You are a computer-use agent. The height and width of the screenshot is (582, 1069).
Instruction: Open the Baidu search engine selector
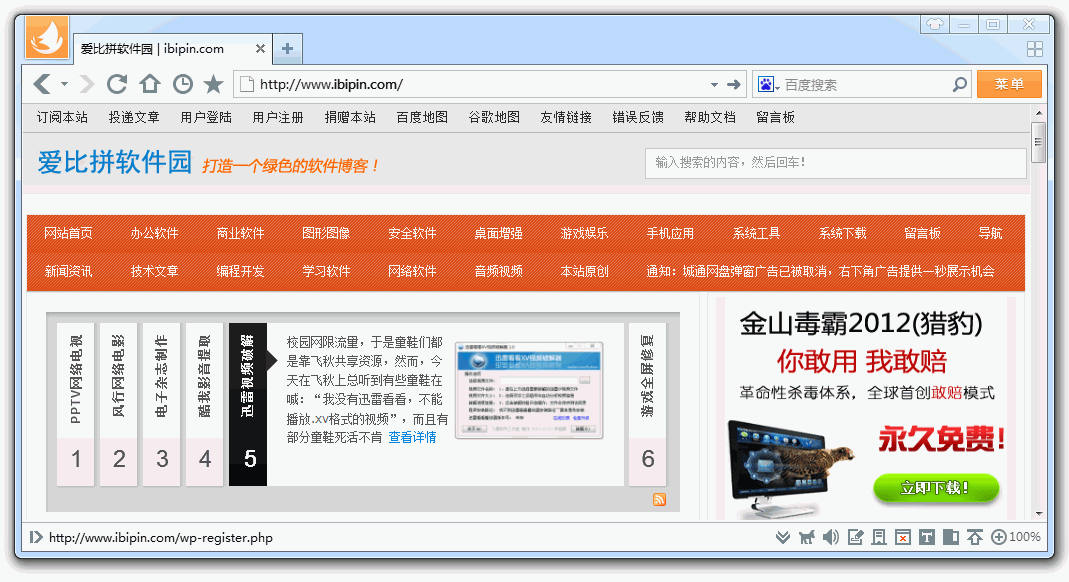click(768, 85)
